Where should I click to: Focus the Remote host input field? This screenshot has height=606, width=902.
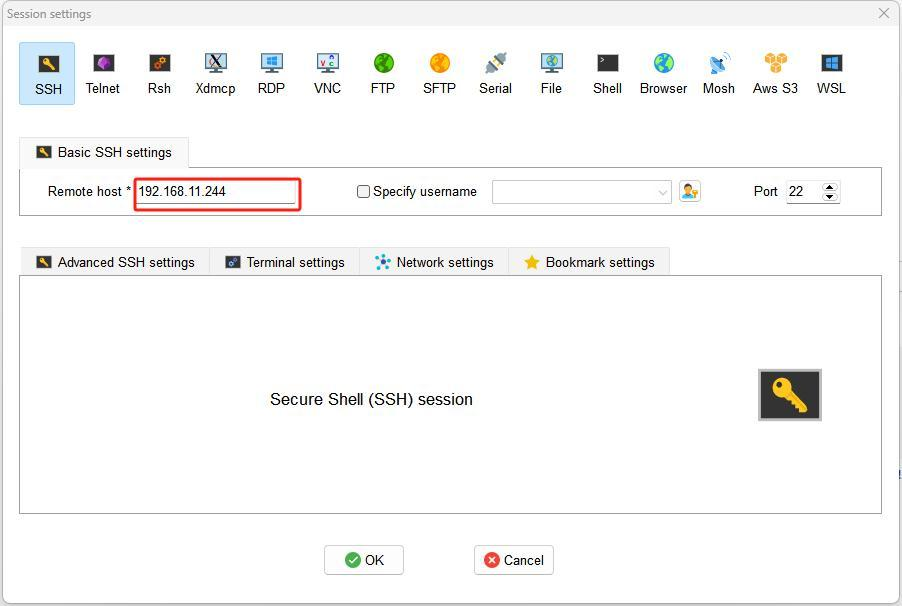(x=217, y=192)
